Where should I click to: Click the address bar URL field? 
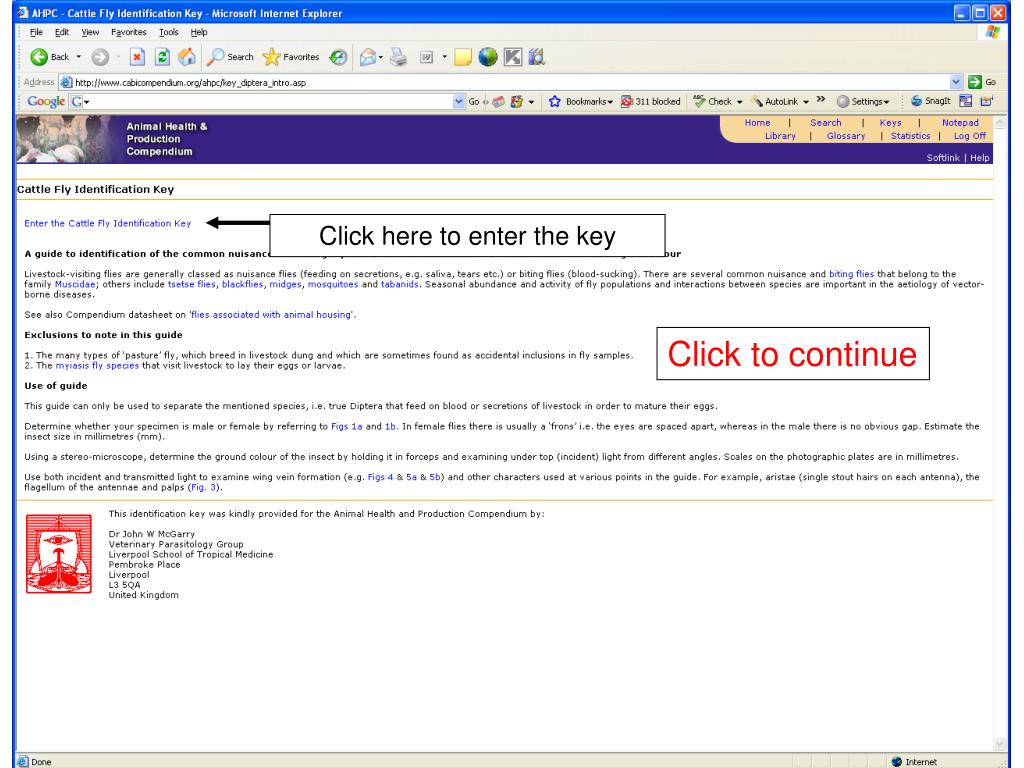point(509,82)
